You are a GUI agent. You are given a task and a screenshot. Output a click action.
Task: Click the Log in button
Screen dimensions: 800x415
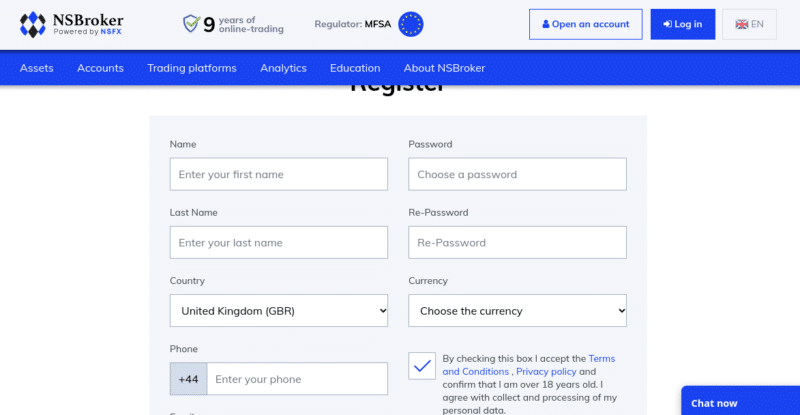click(683, 24)
